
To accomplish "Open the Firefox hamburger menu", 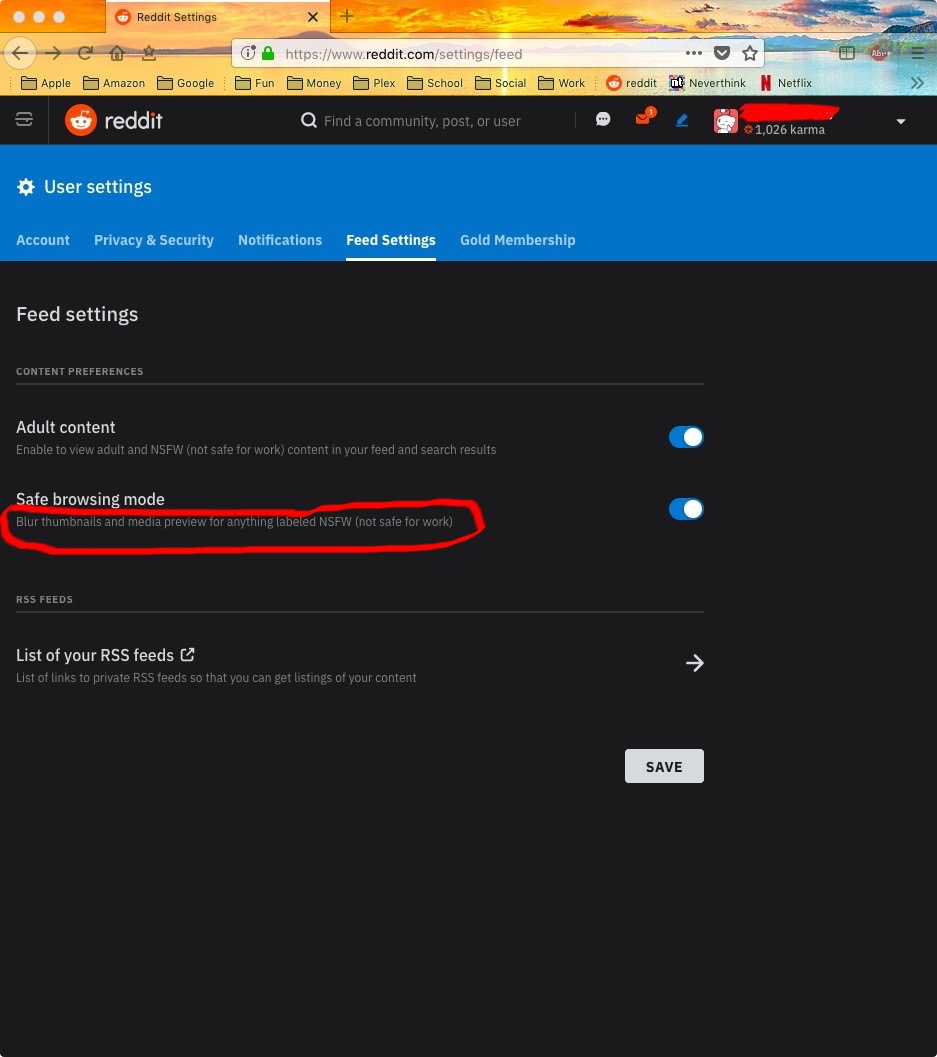I will pos(917,53).
